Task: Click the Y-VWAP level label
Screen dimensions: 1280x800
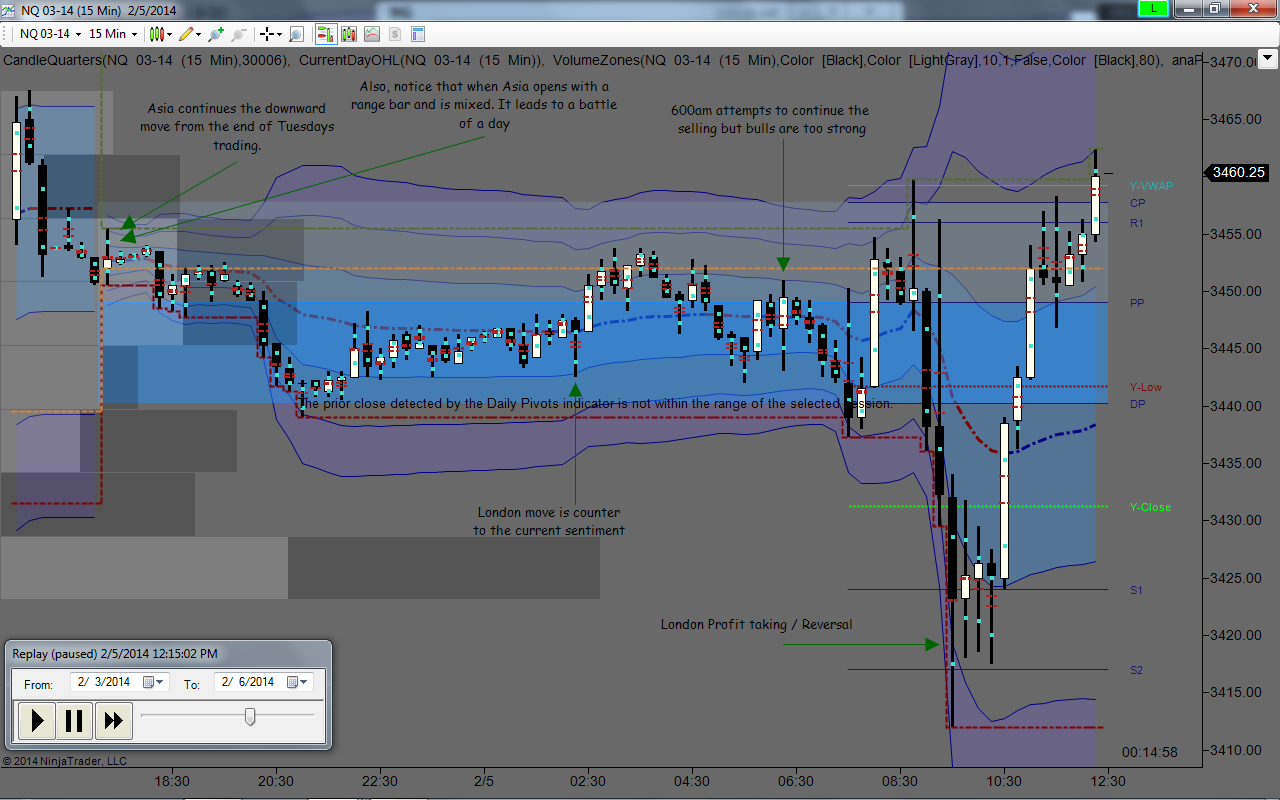Action: tap(1151, 186)
